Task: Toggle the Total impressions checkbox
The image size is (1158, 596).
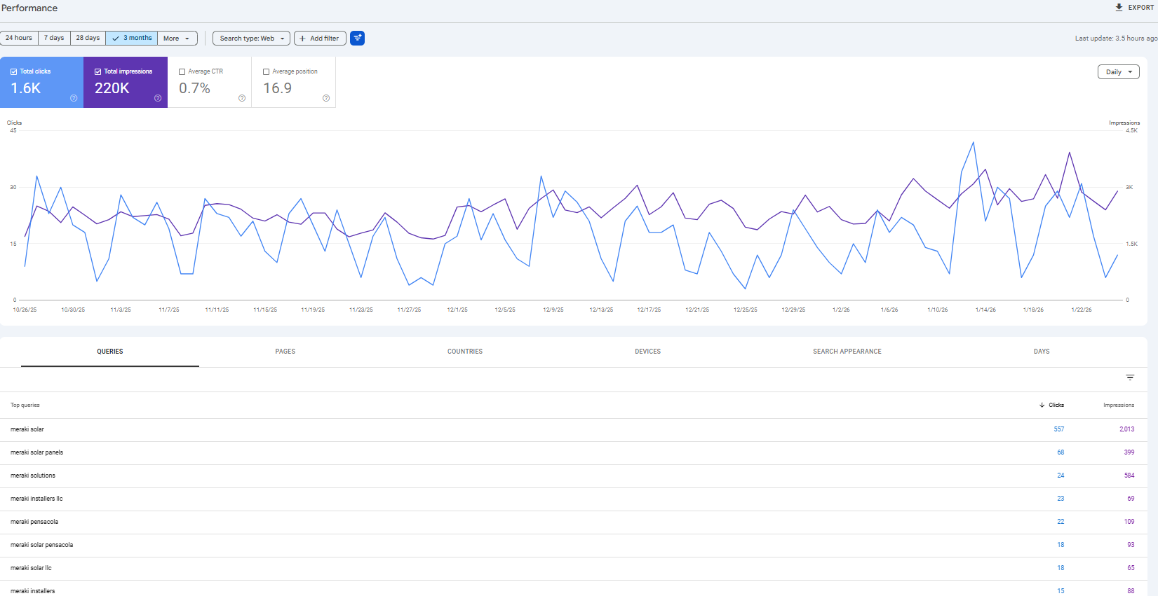Action: click(x=98, y=72)
